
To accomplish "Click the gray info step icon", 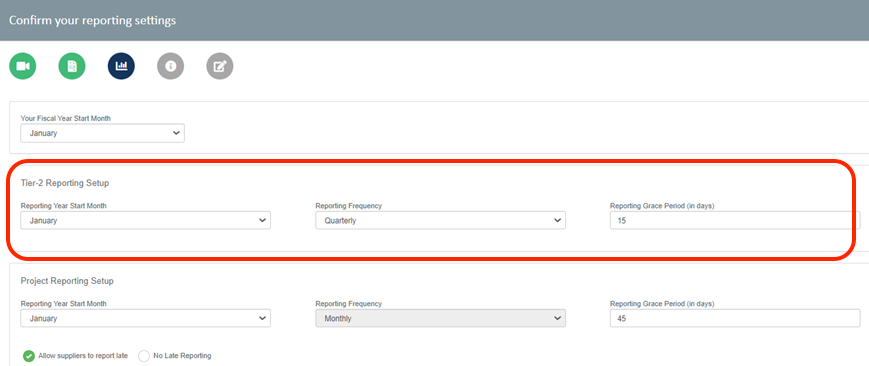I will (x=171, y=67).
